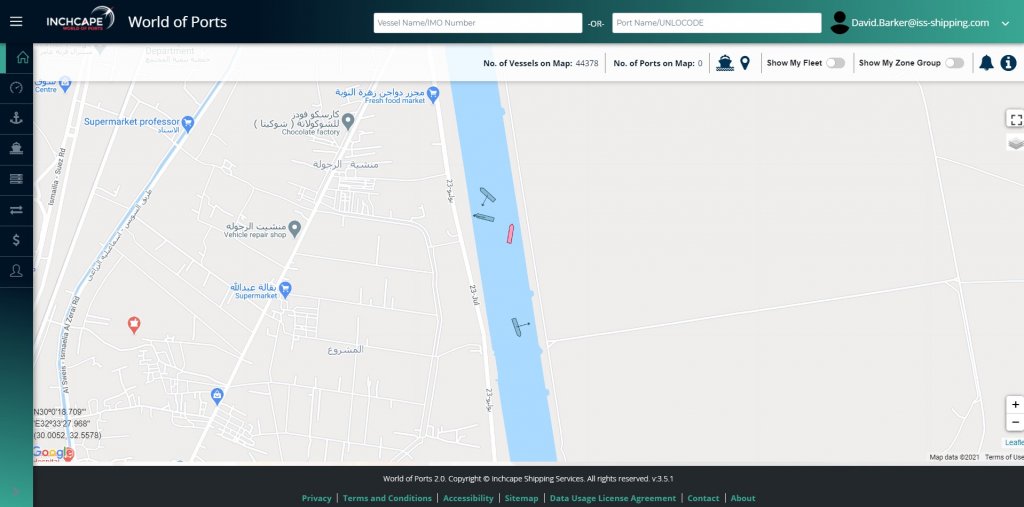The width and height of the screenshot is (1024, 507).
Task: Focus the Port Name/UNLOCODE field
Action: 716,23
